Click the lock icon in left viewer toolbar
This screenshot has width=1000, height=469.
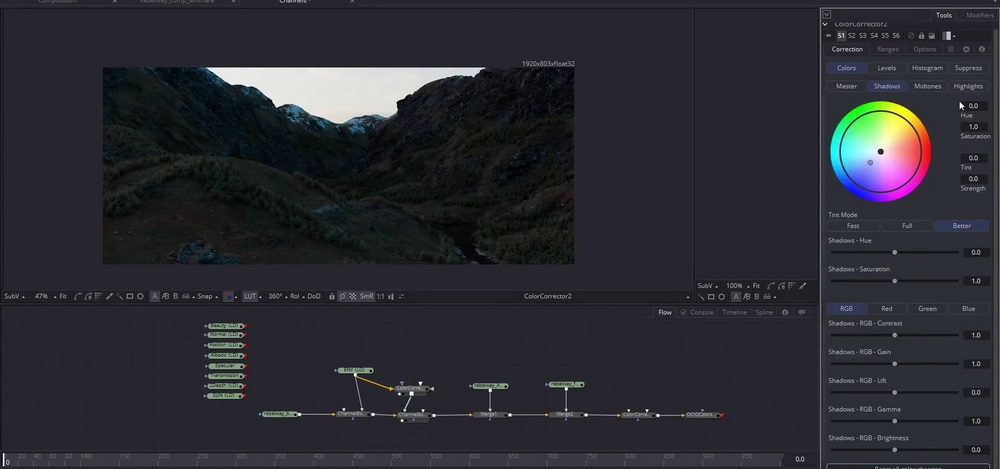pyautogui.click(x=332, y=296)
